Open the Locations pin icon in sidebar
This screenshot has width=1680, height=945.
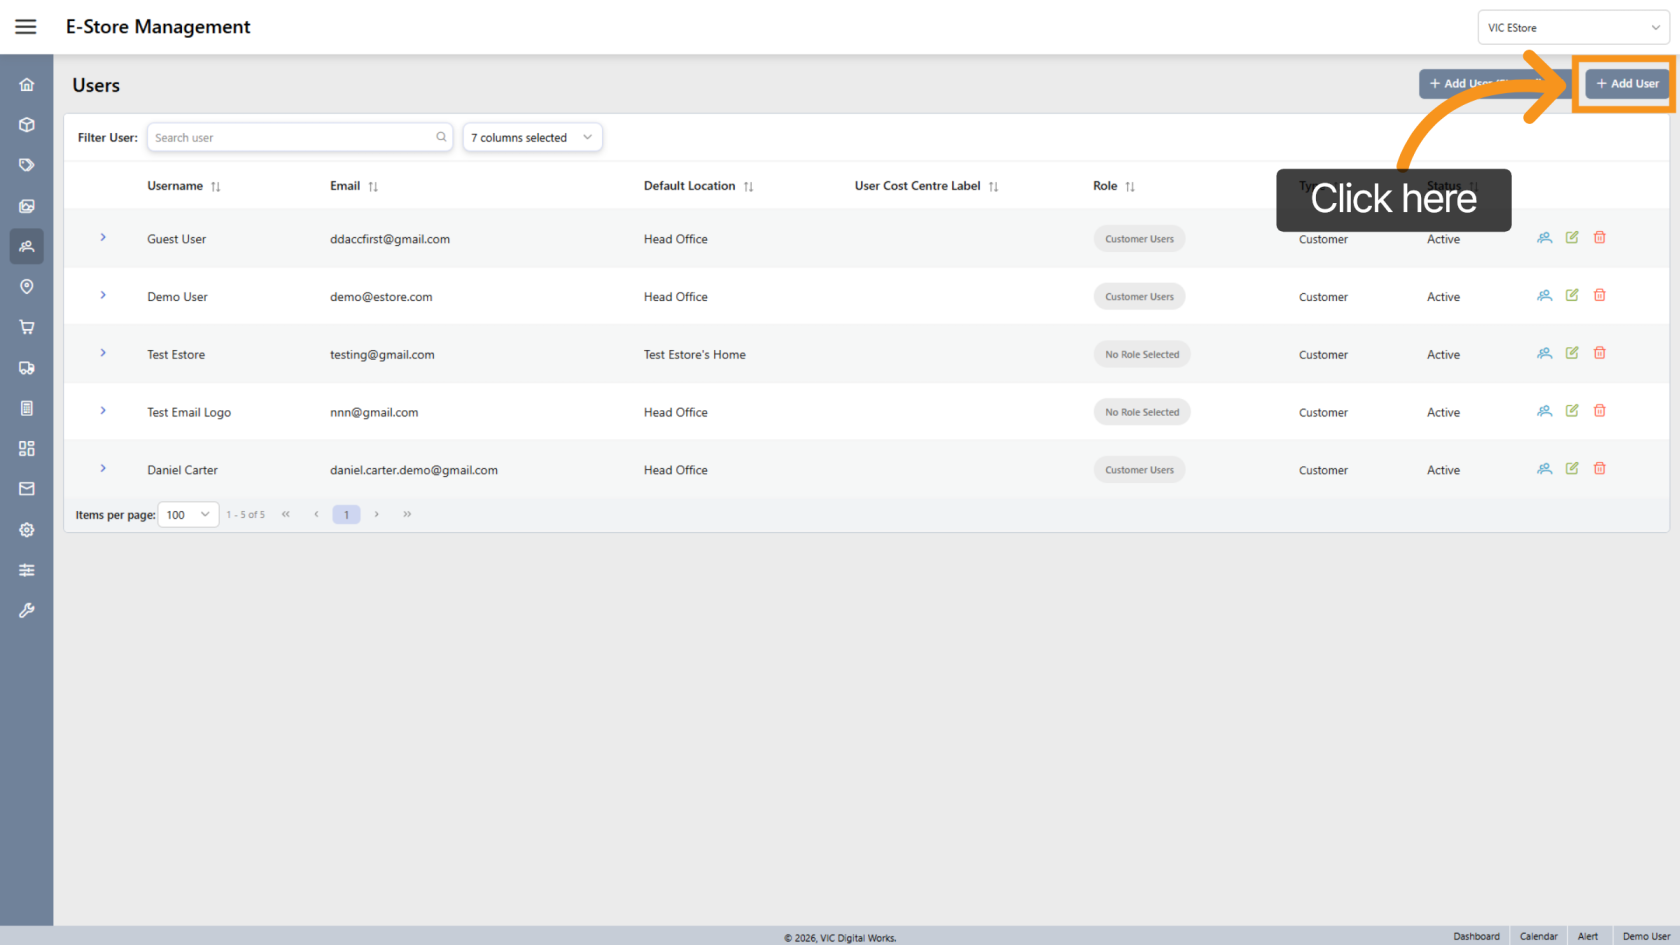pos(26,286)
